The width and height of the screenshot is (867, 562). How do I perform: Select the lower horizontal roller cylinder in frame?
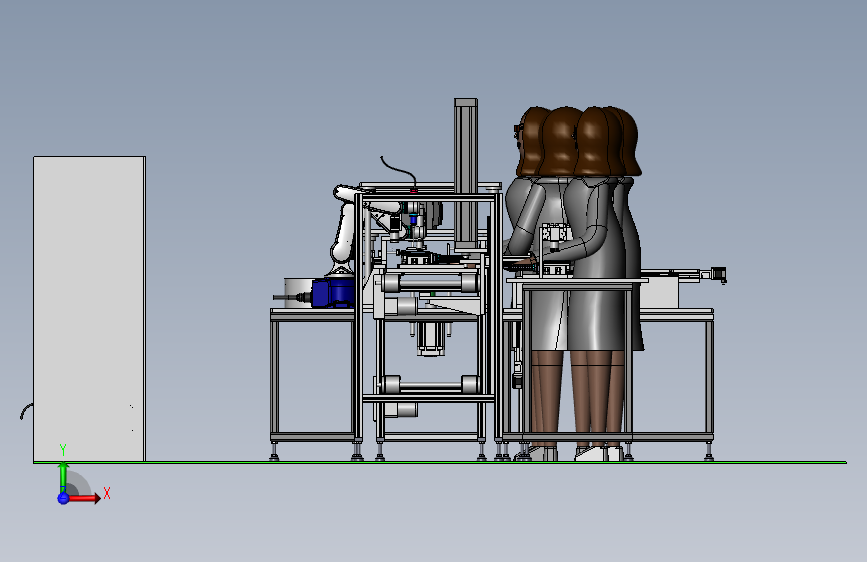pos(430,384)
